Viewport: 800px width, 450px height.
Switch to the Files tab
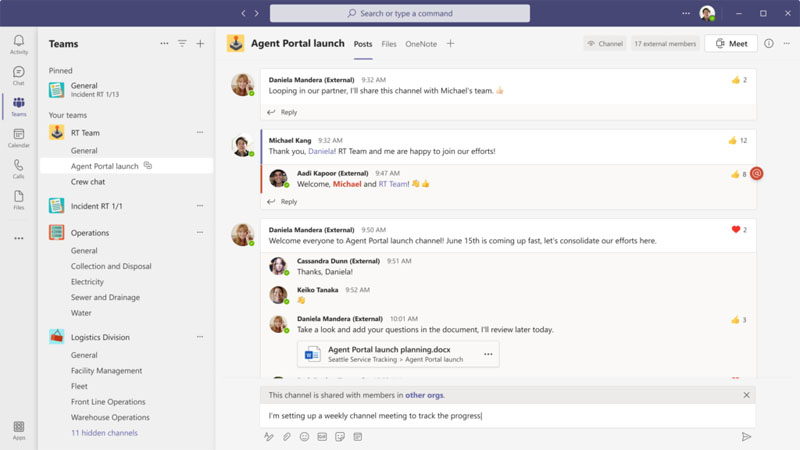[x=389, y=44]
